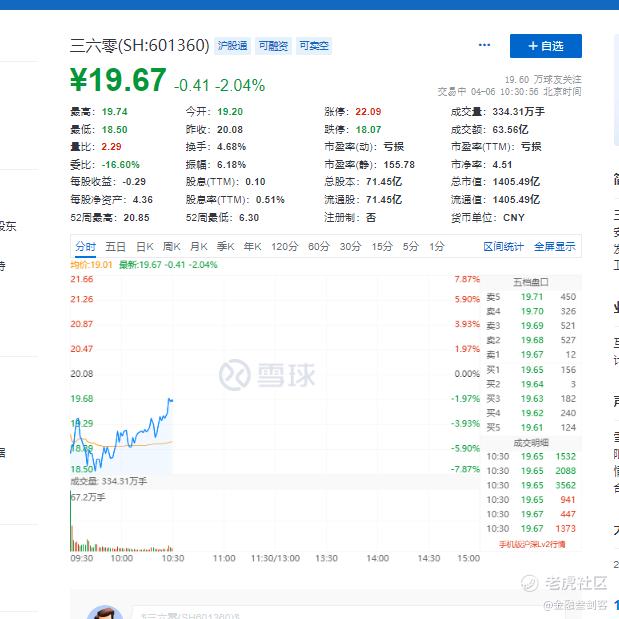
Task: Open the three-dot more options menu
Action: [x=484, y=45]
